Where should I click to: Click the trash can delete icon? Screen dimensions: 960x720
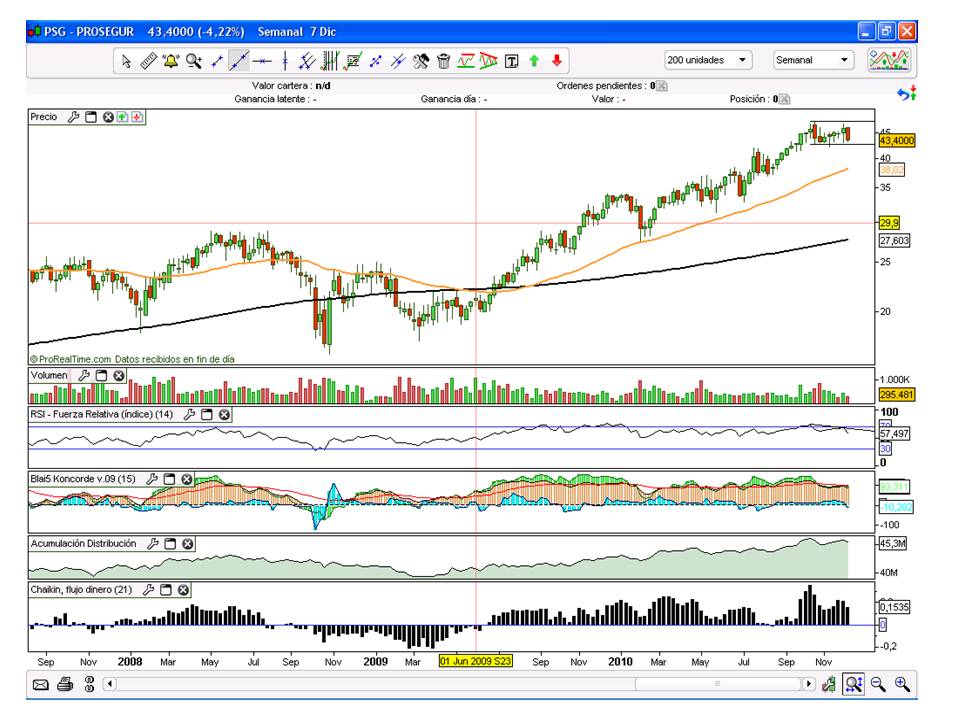pyautogui.click(x=443, y=61)
